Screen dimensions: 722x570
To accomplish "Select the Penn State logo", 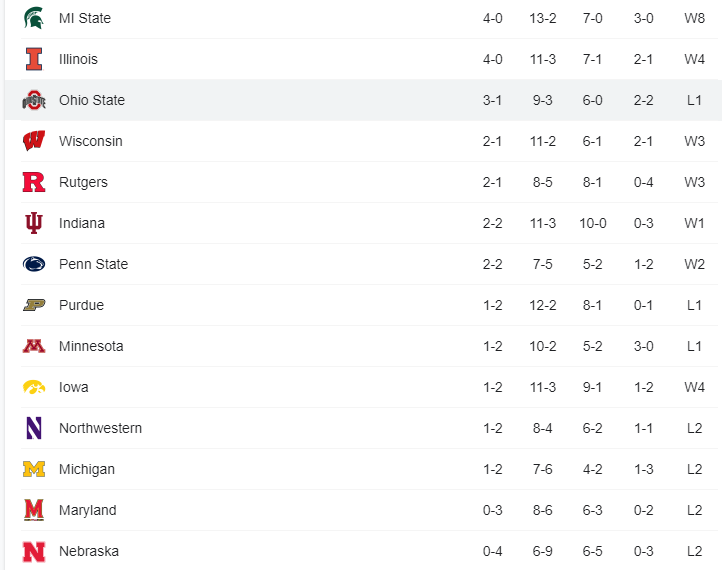I will coord(34,264).
